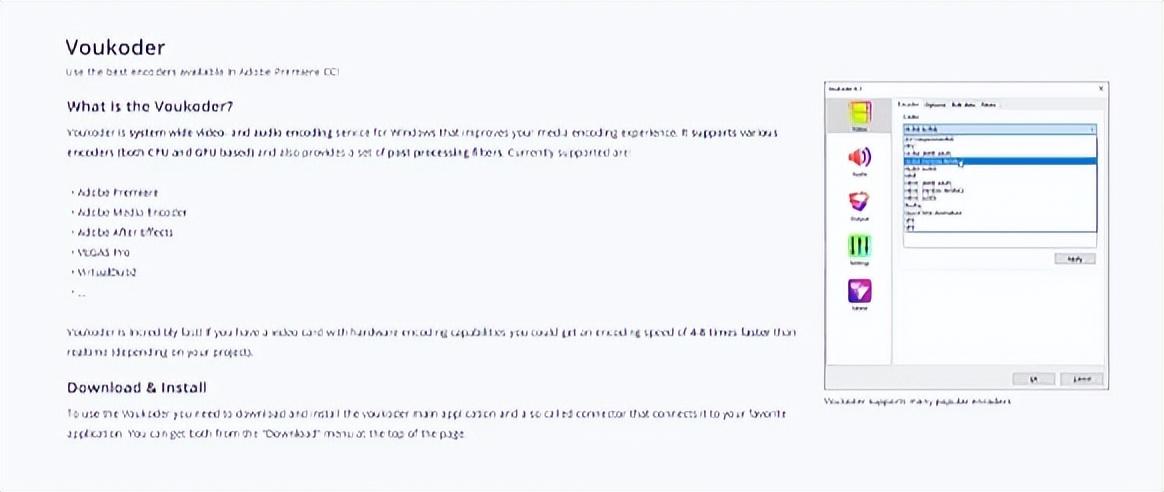Switch to the Encoder tab
Screen dimensions: 1164x492
[909, 105]
